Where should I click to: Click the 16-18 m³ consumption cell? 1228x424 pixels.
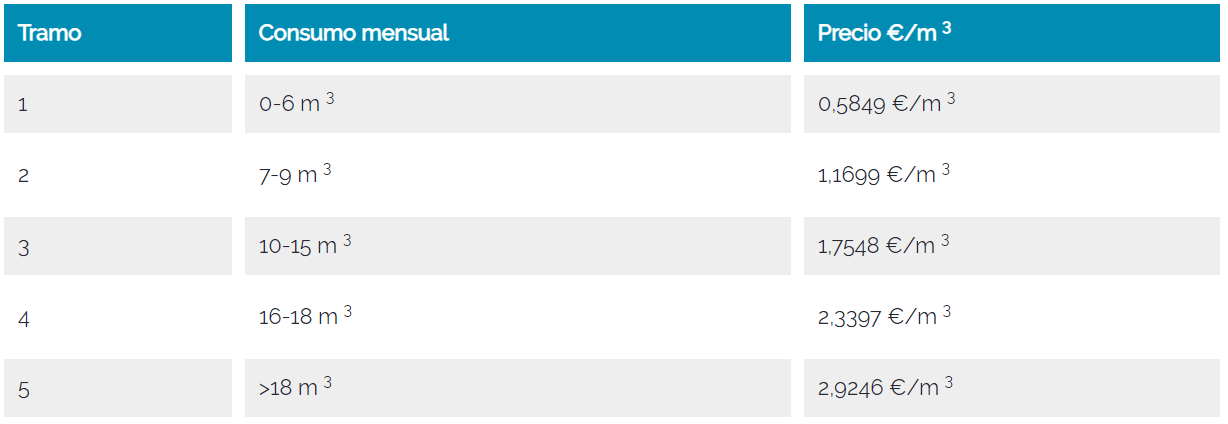pos(298,317)
